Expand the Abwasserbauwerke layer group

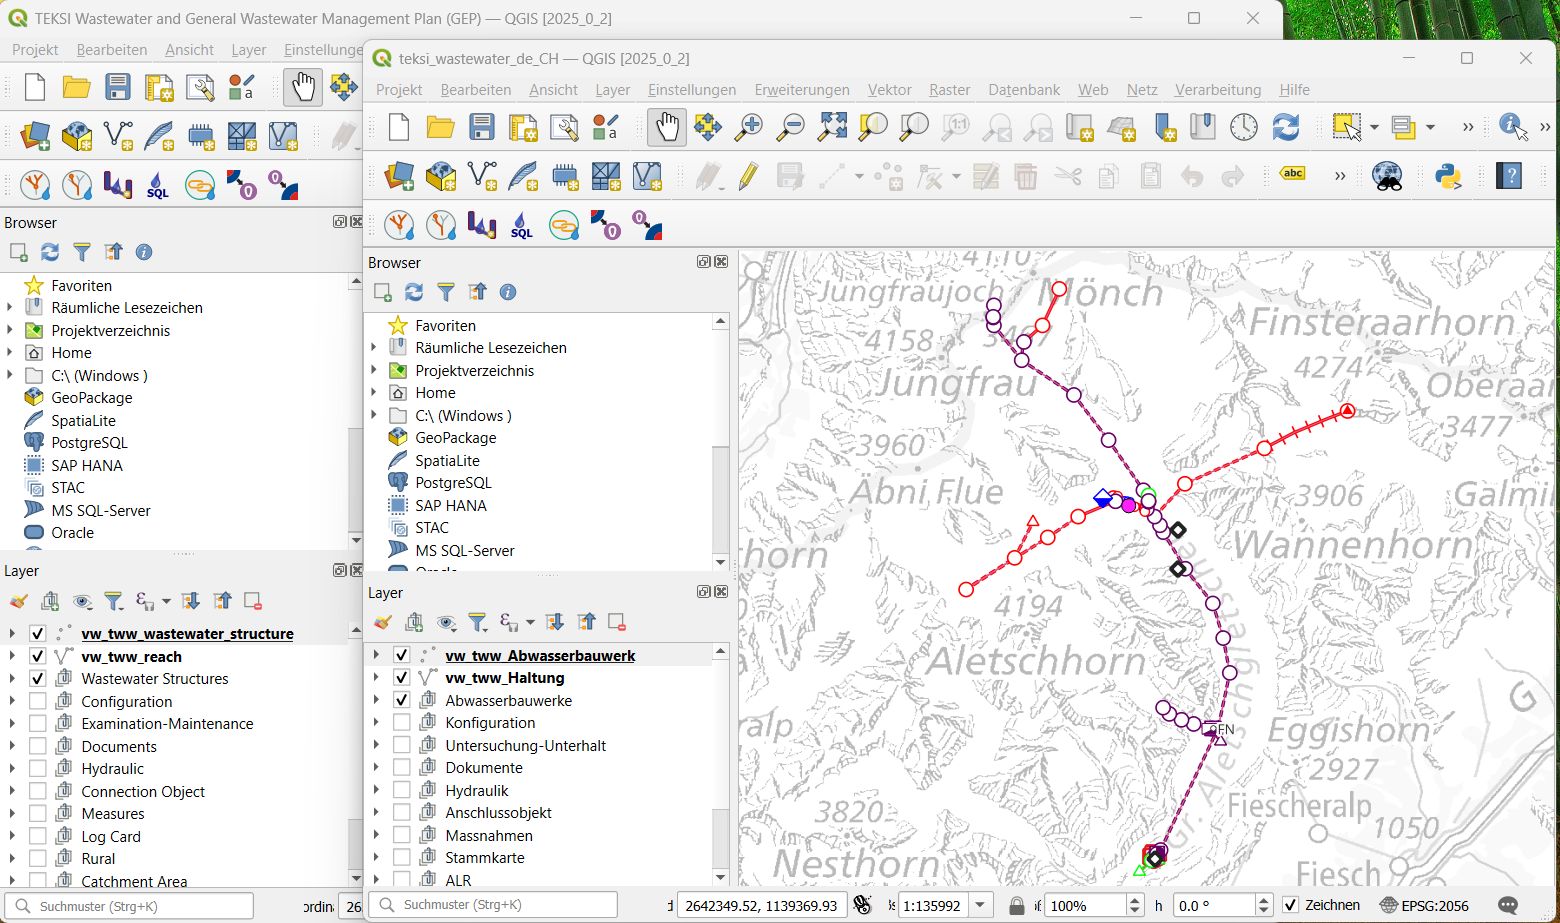376,701
